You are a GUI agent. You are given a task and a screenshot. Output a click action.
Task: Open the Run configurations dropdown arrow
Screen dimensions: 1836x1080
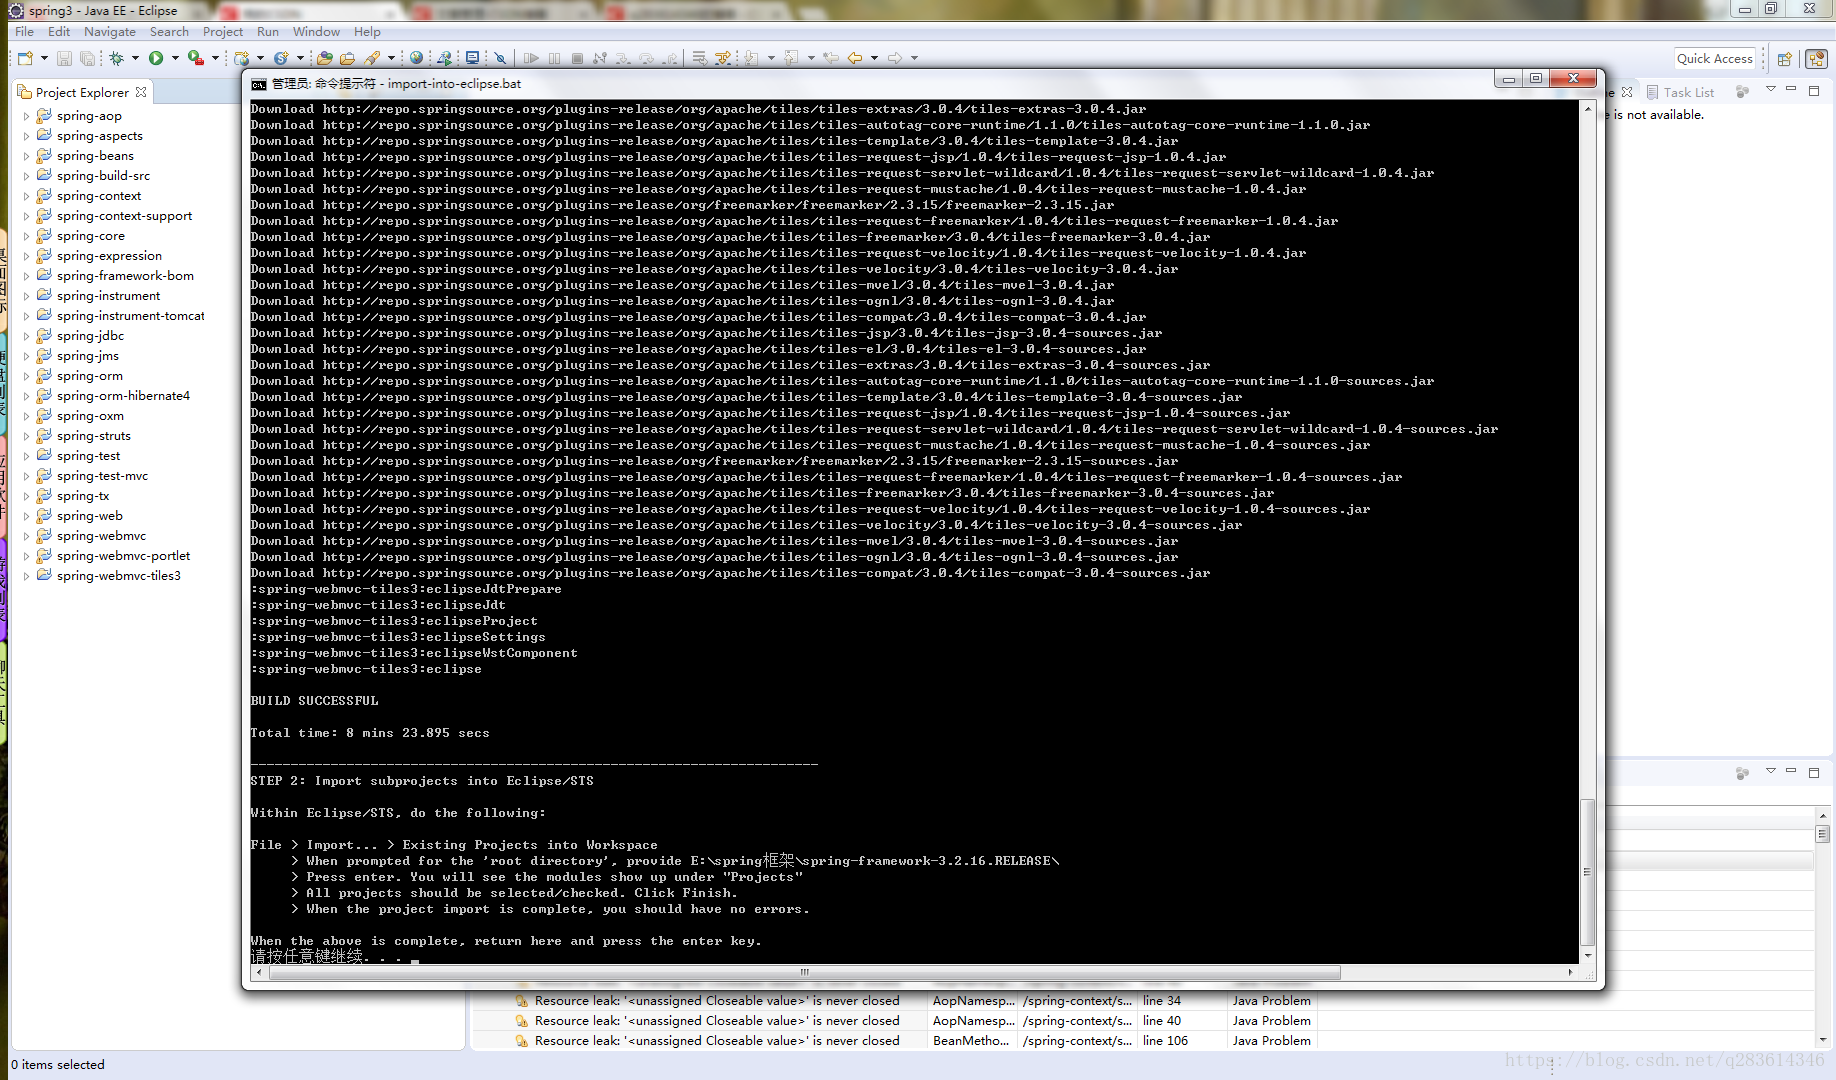[175, 58]
